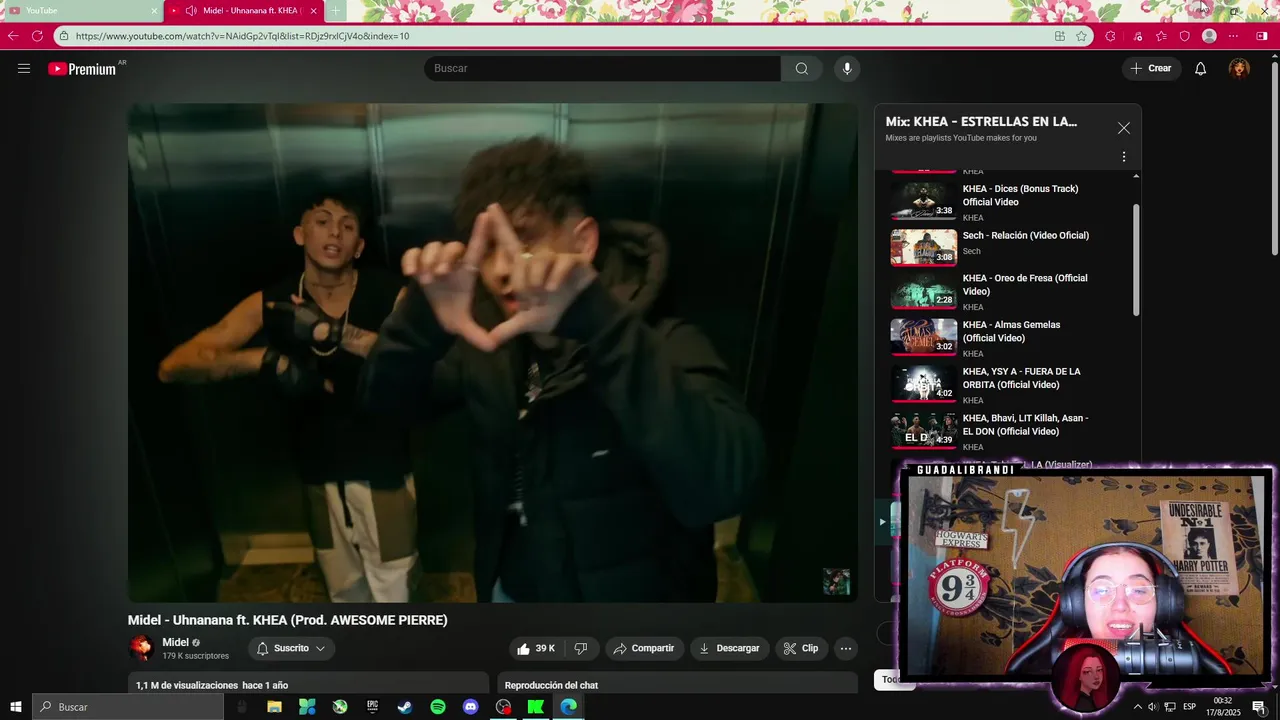
Task: Open browser essentials shield icon
Action: point(1185,36)
